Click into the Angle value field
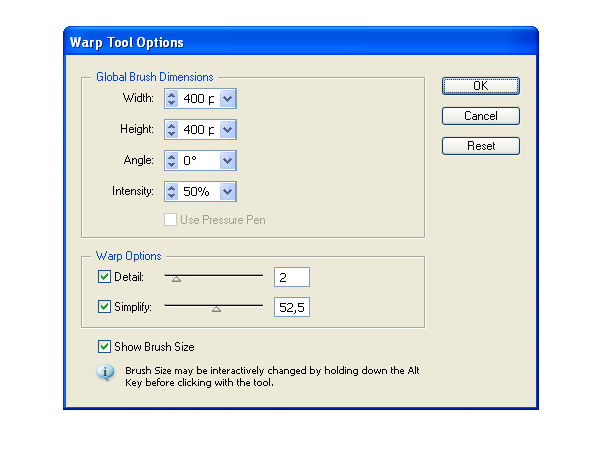Image resolution: width=600 pixels, height=450 pixels. (199, 161)
